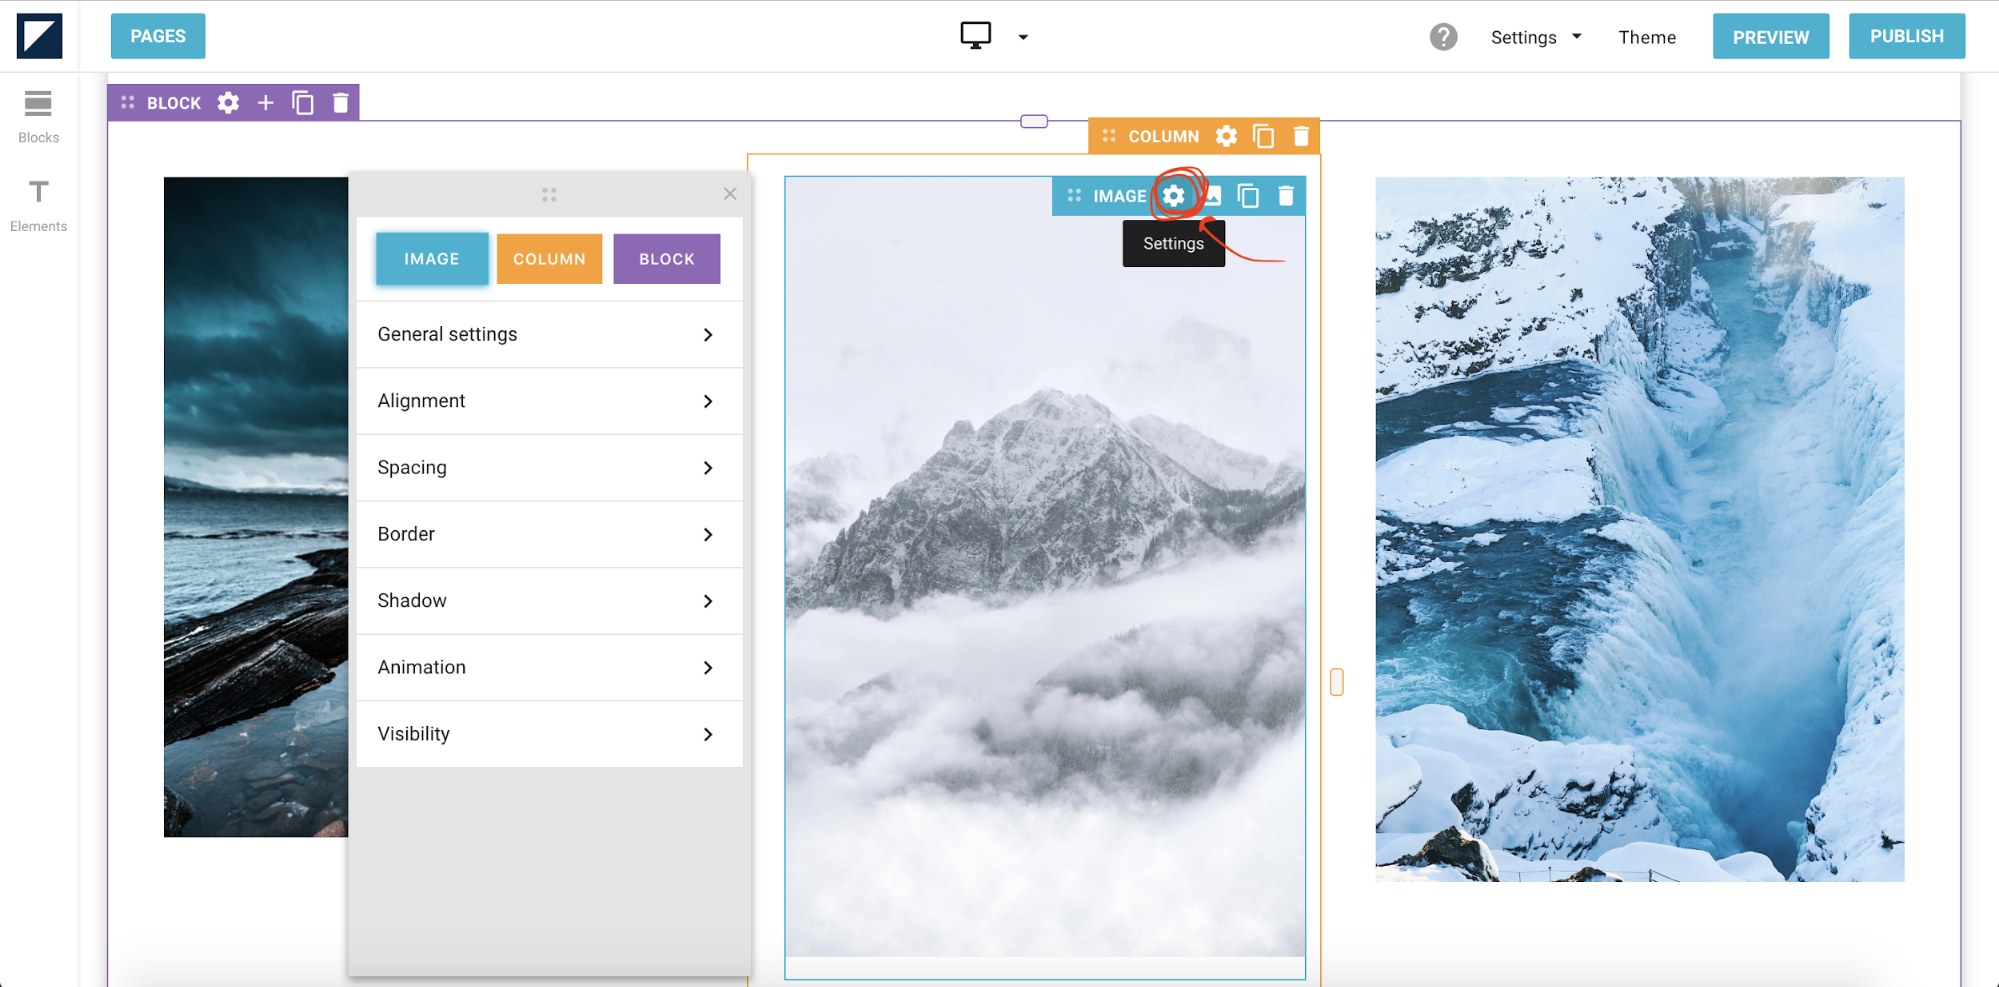The image size is (1999, 987).
Task: Open Column settings gear icon
Action: click(1226, 136)
